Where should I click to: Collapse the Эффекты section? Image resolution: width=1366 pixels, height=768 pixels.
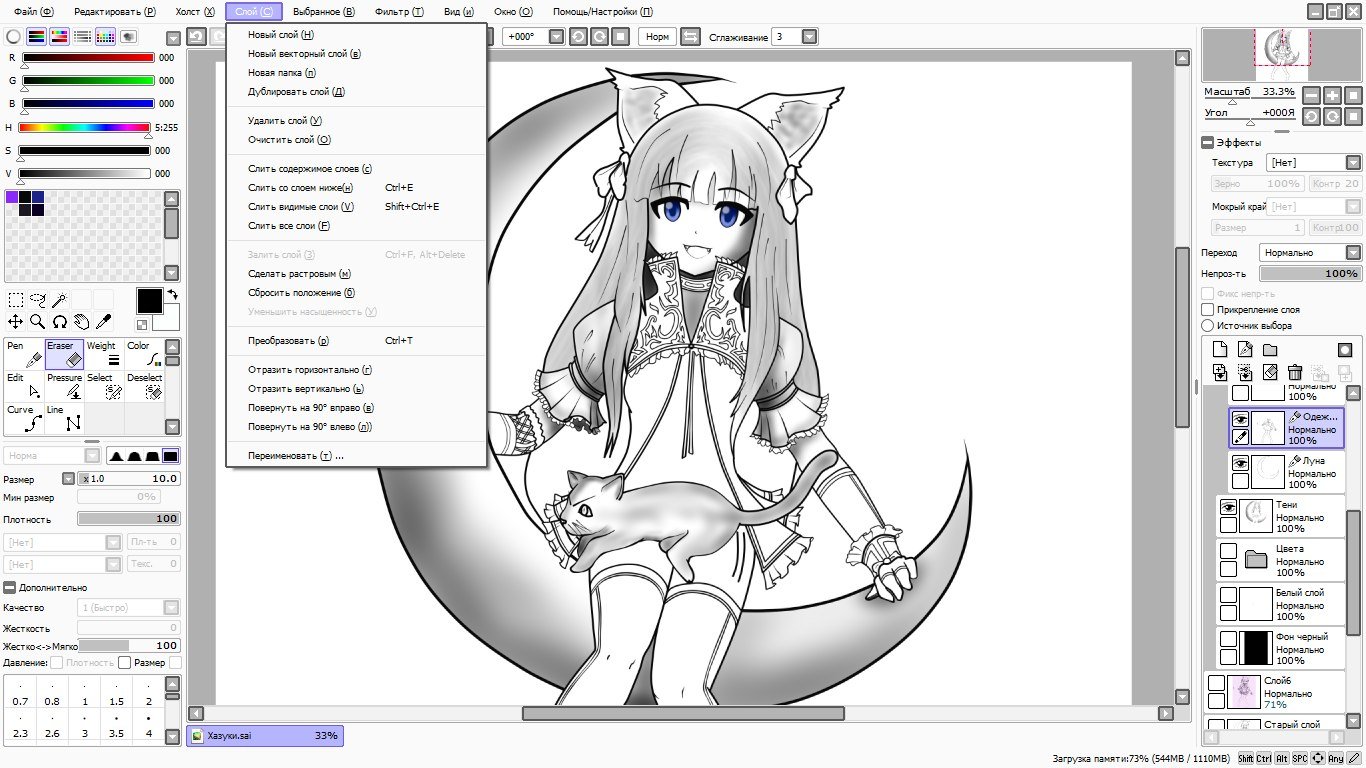tap(1208, 143)
